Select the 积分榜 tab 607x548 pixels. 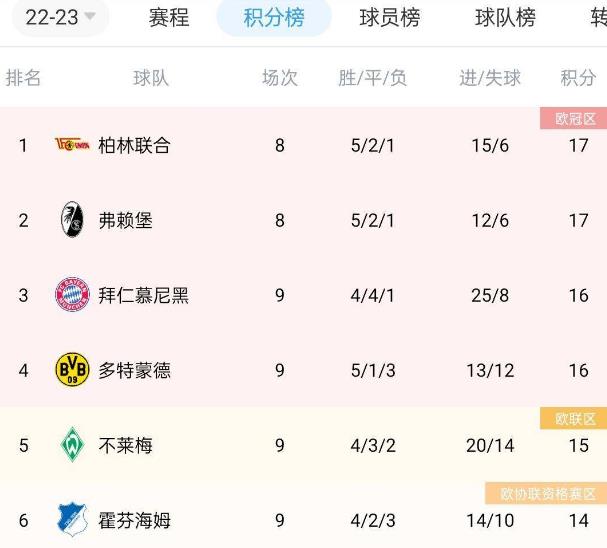[274, 17]
